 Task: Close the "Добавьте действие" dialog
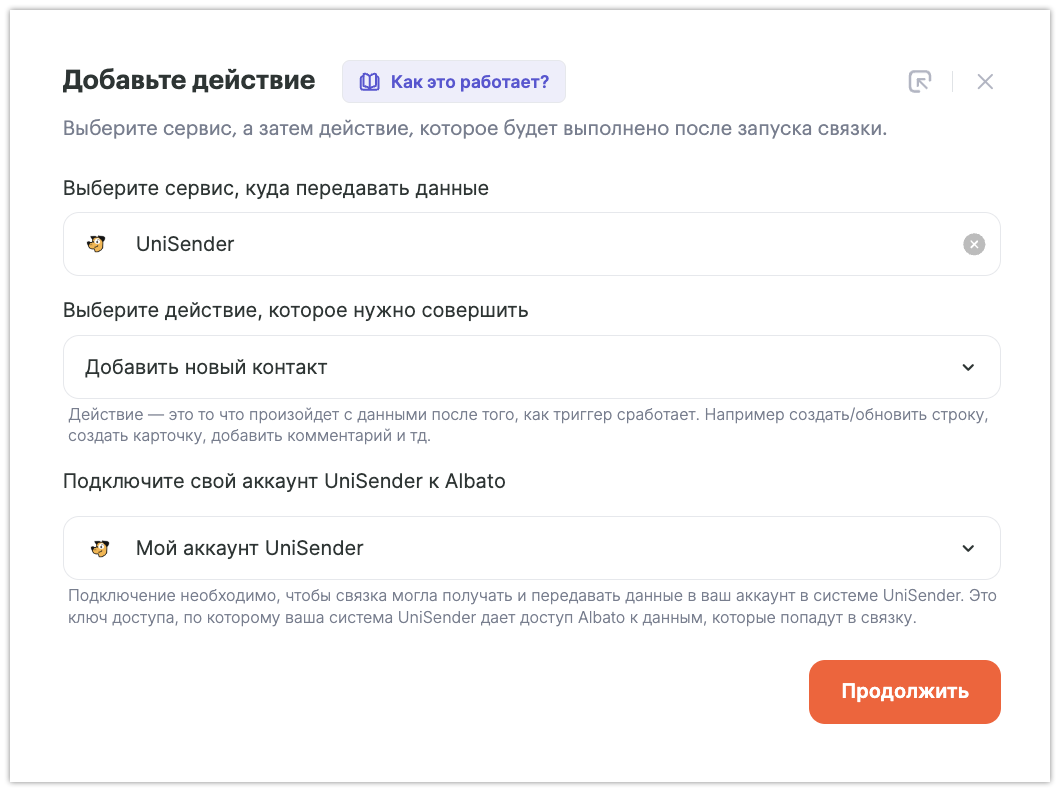(985, 82)
